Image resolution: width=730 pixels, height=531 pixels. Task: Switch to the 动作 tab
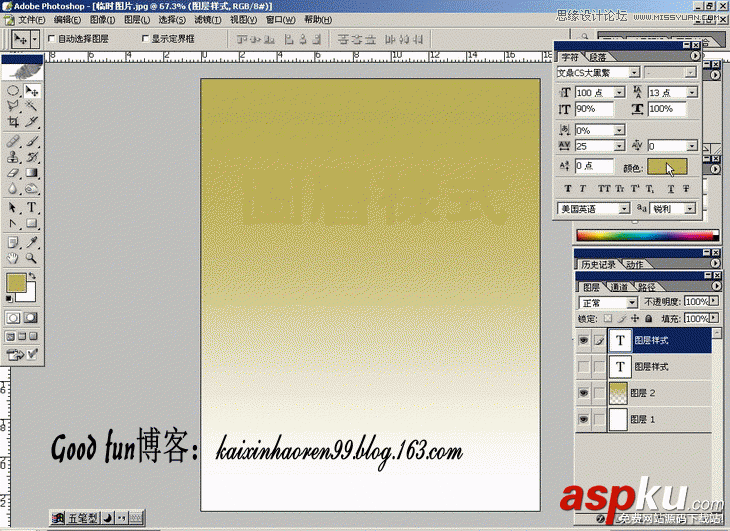pyautogui.click(x=635, y=265)
